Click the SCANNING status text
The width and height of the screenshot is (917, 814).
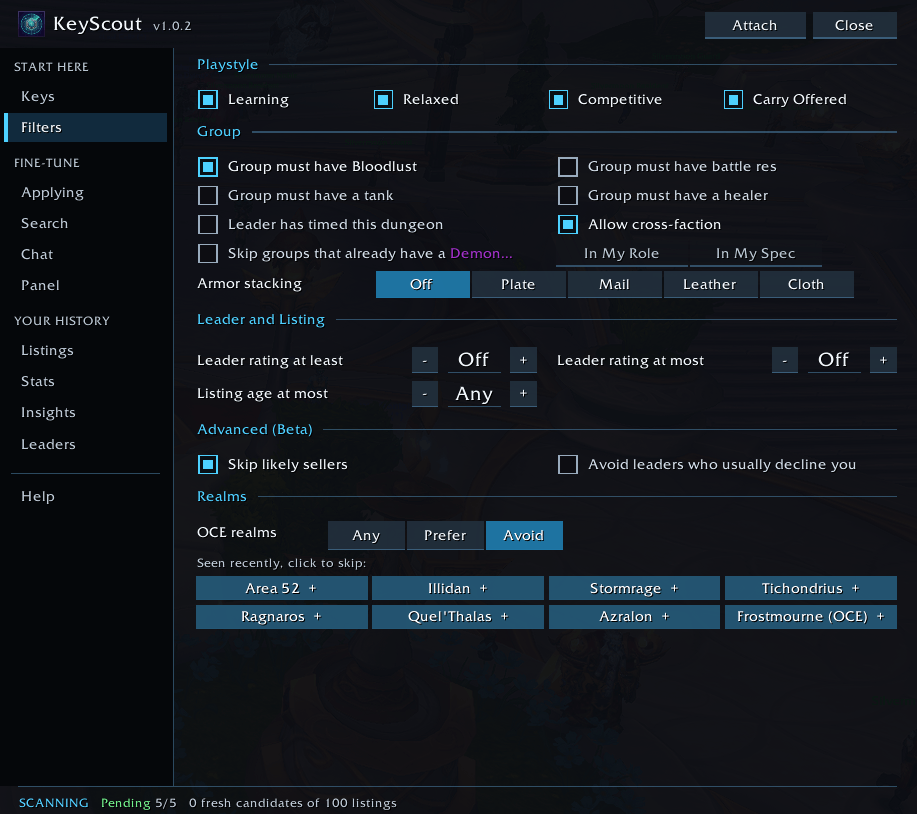[x=53, y=803]
